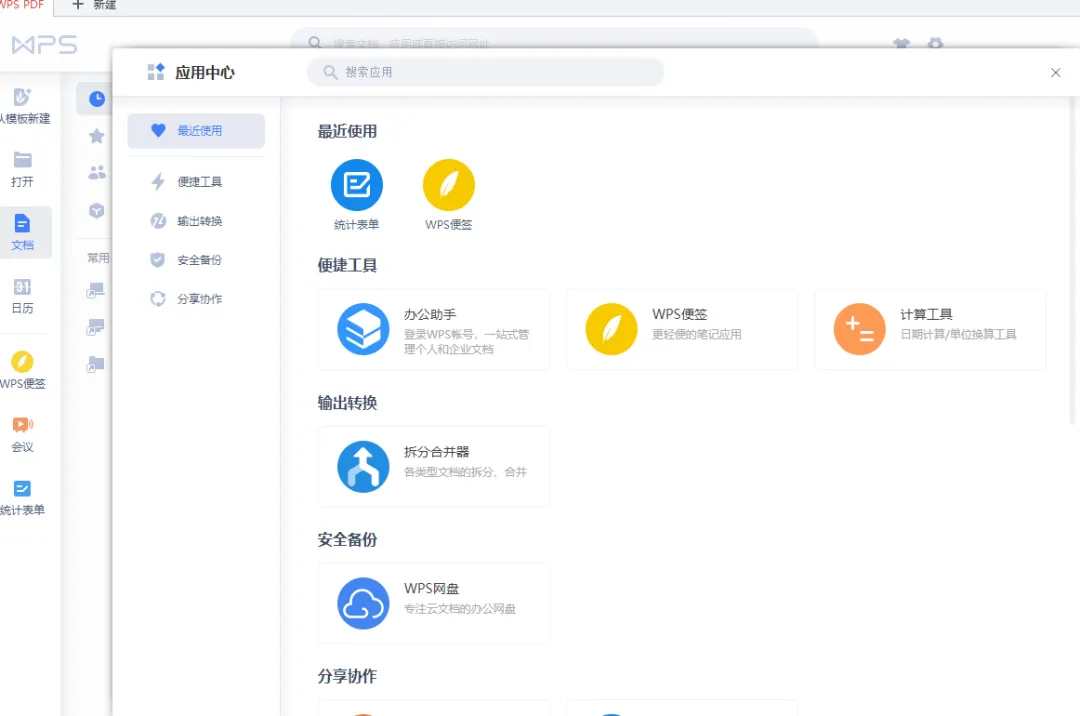
Task: Click the shared people icon in background panel
Action: coord(97,173)
